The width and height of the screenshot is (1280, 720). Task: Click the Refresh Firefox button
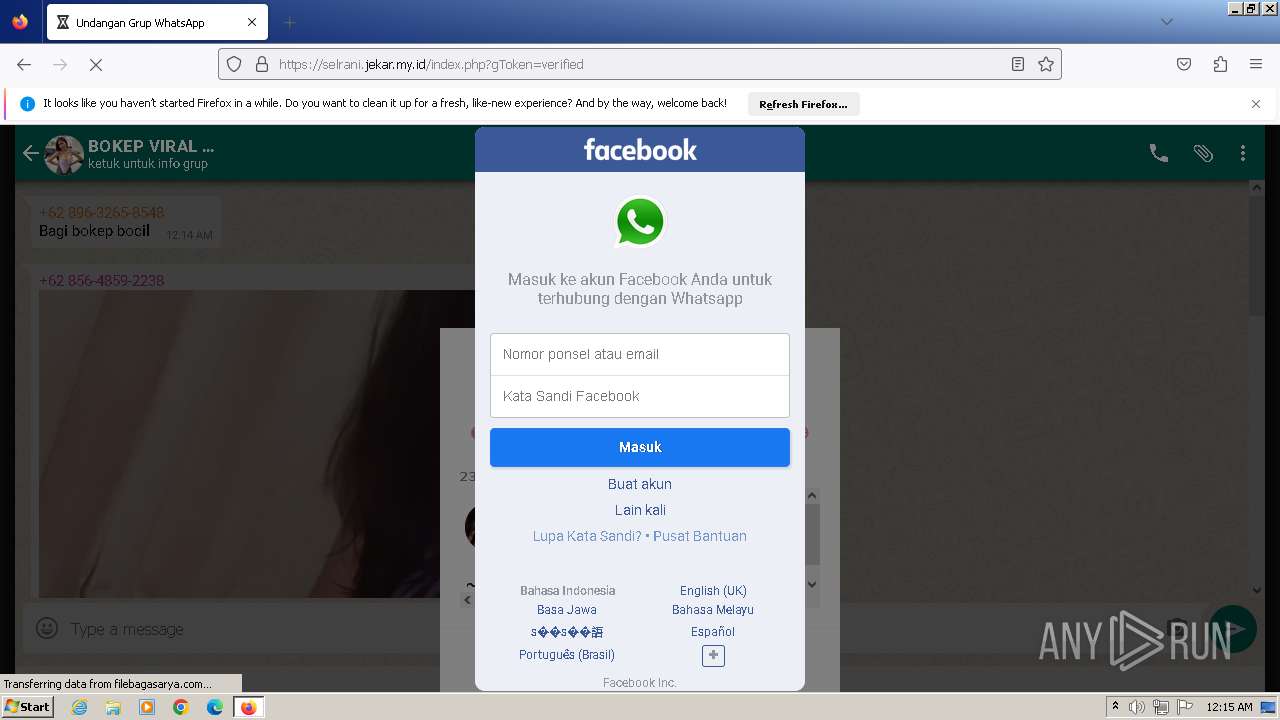(x=803, y=104)
